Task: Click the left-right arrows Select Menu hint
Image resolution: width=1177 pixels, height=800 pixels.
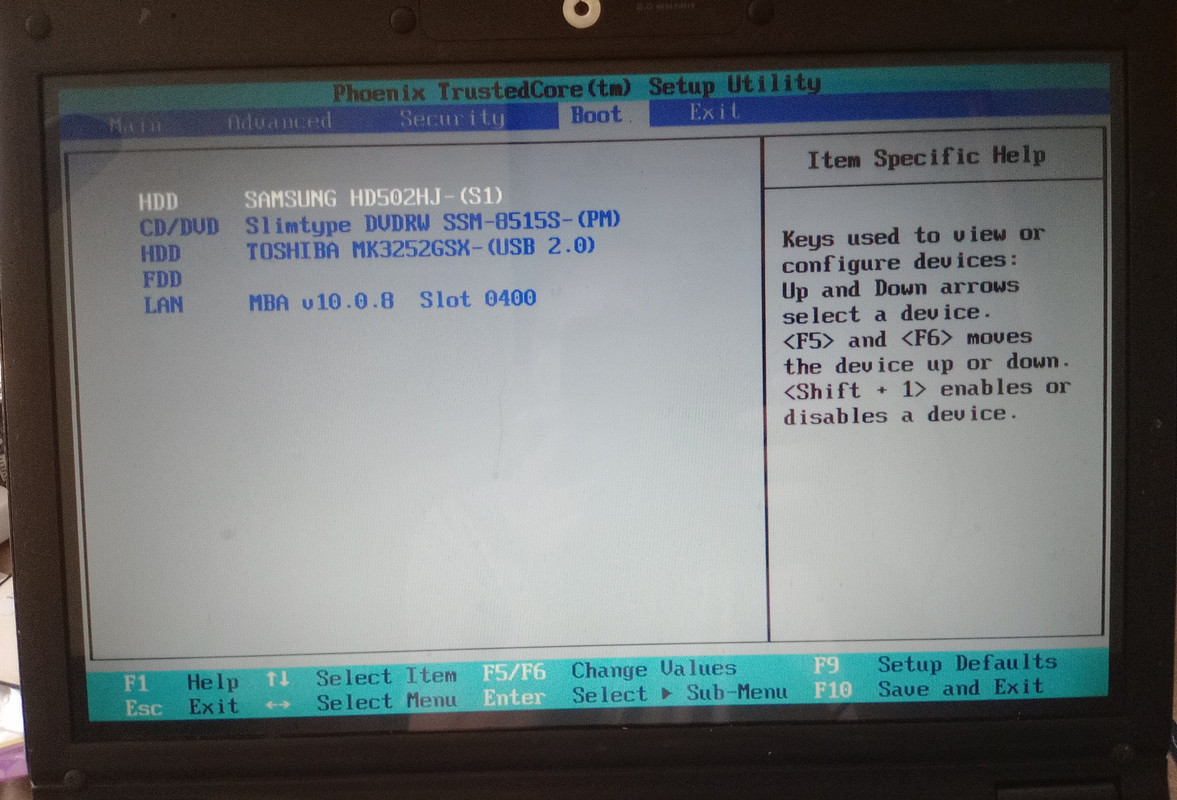Action: [361, 702]
